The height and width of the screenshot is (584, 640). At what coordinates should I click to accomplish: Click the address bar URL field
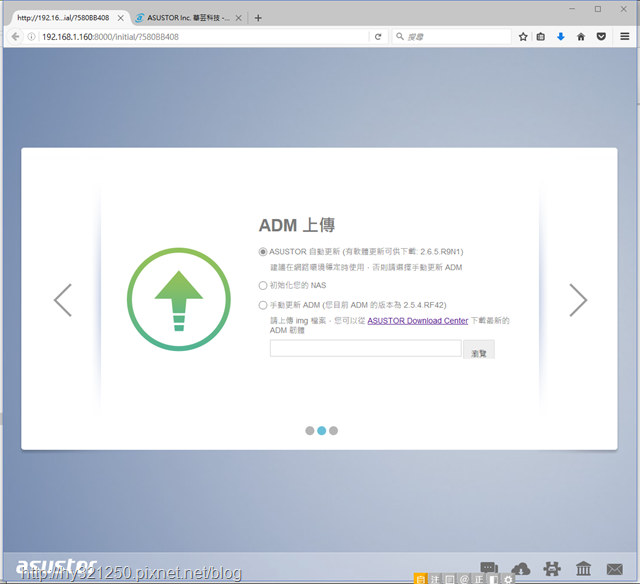click(x=204, y=37)
